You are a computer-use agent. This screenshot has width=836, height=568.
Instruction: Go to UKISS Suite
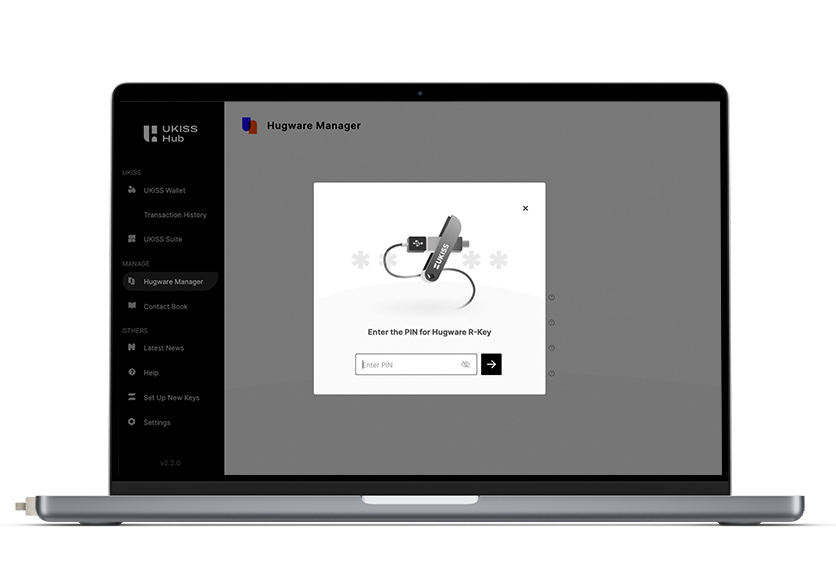click(163, 239)
